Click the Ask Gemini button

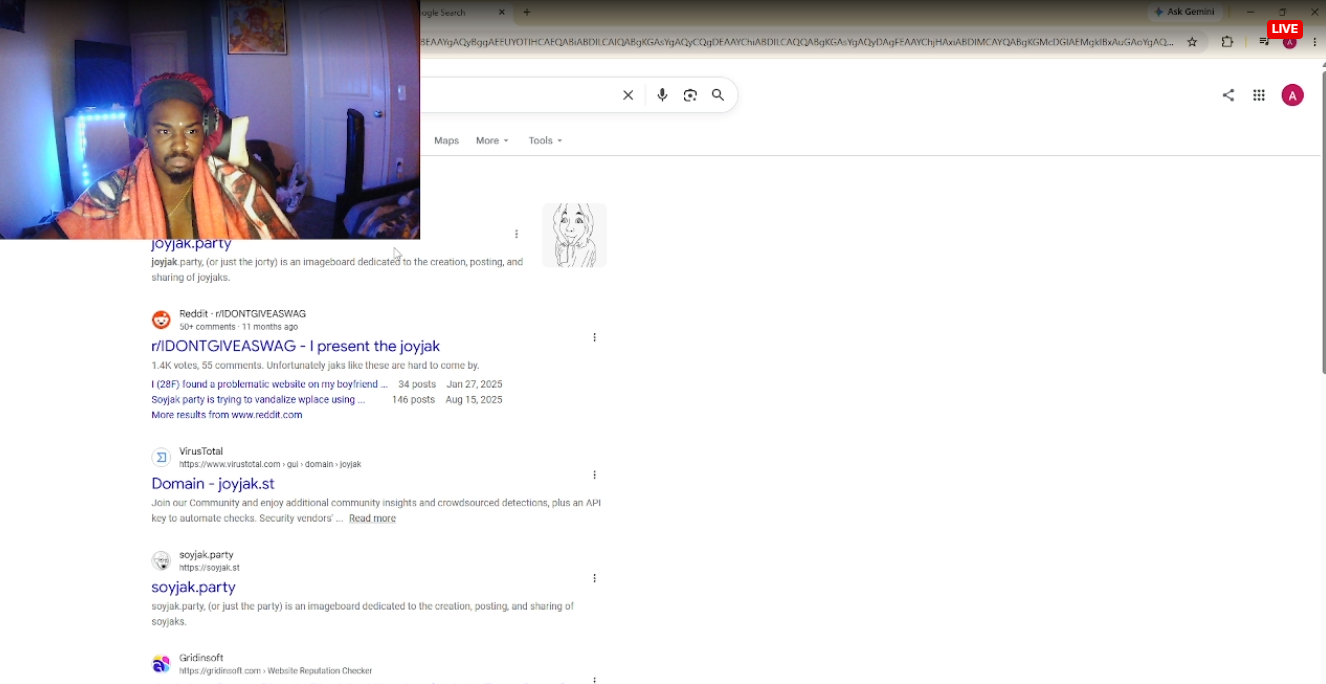point(1185,12)
